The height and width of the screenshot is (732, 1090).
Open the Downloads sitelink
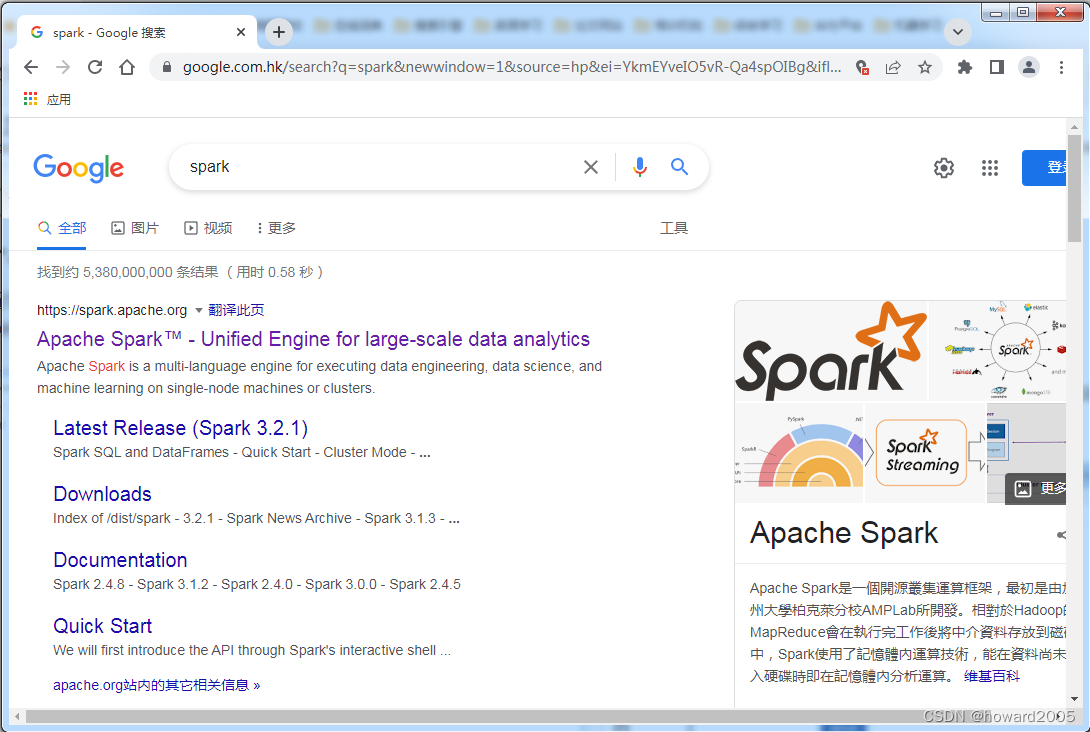coord(102,494)
